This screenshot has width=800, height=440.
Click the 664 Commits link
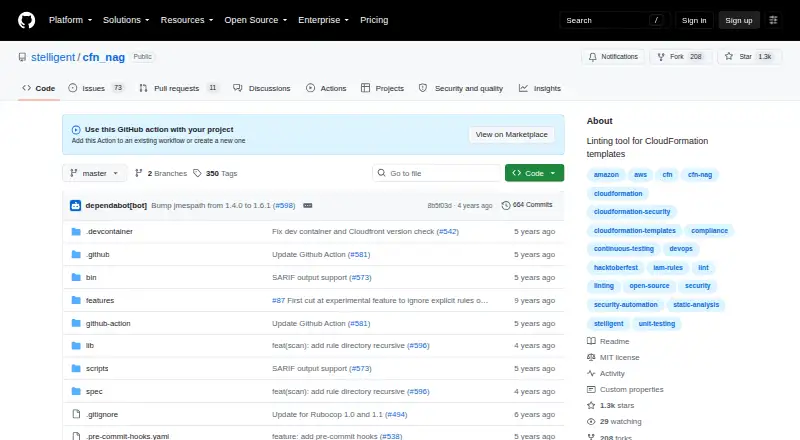tap(527, 205)
